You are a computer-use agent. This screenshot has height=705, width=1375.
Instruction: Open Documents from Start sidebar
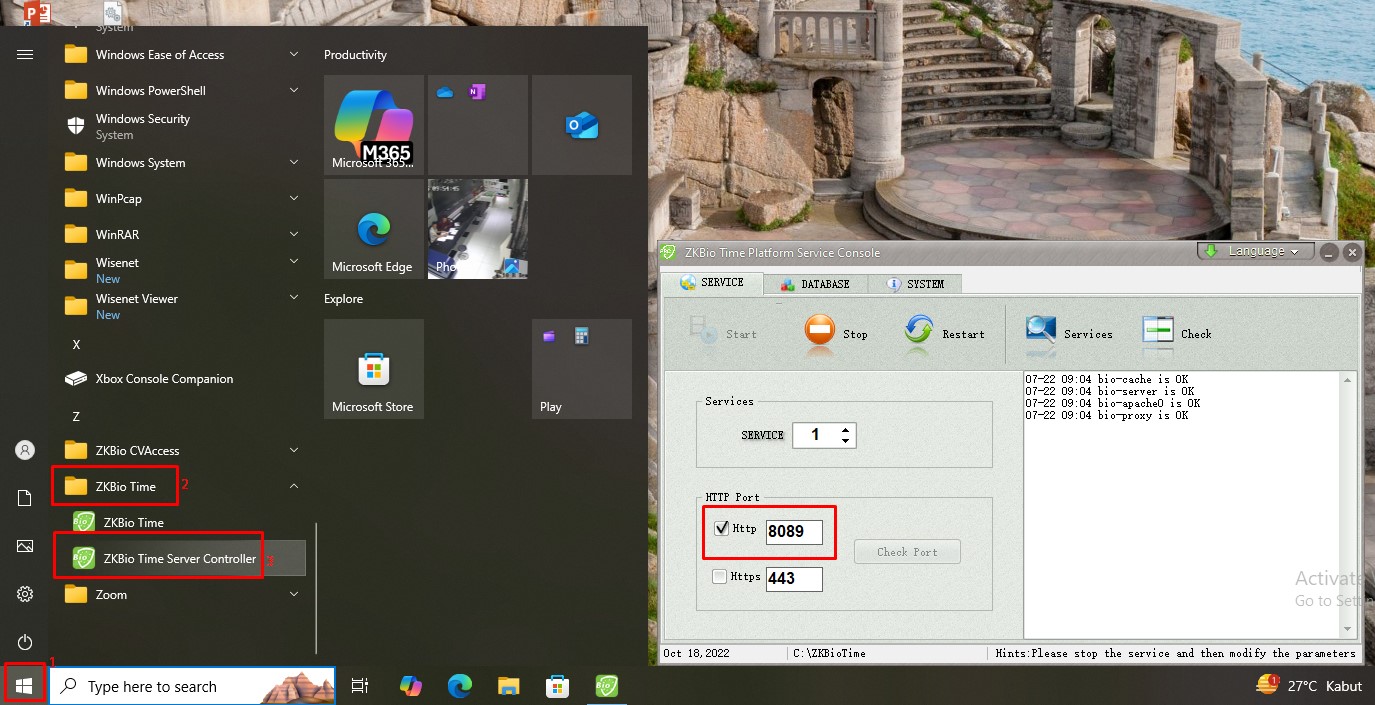(25, 498)
